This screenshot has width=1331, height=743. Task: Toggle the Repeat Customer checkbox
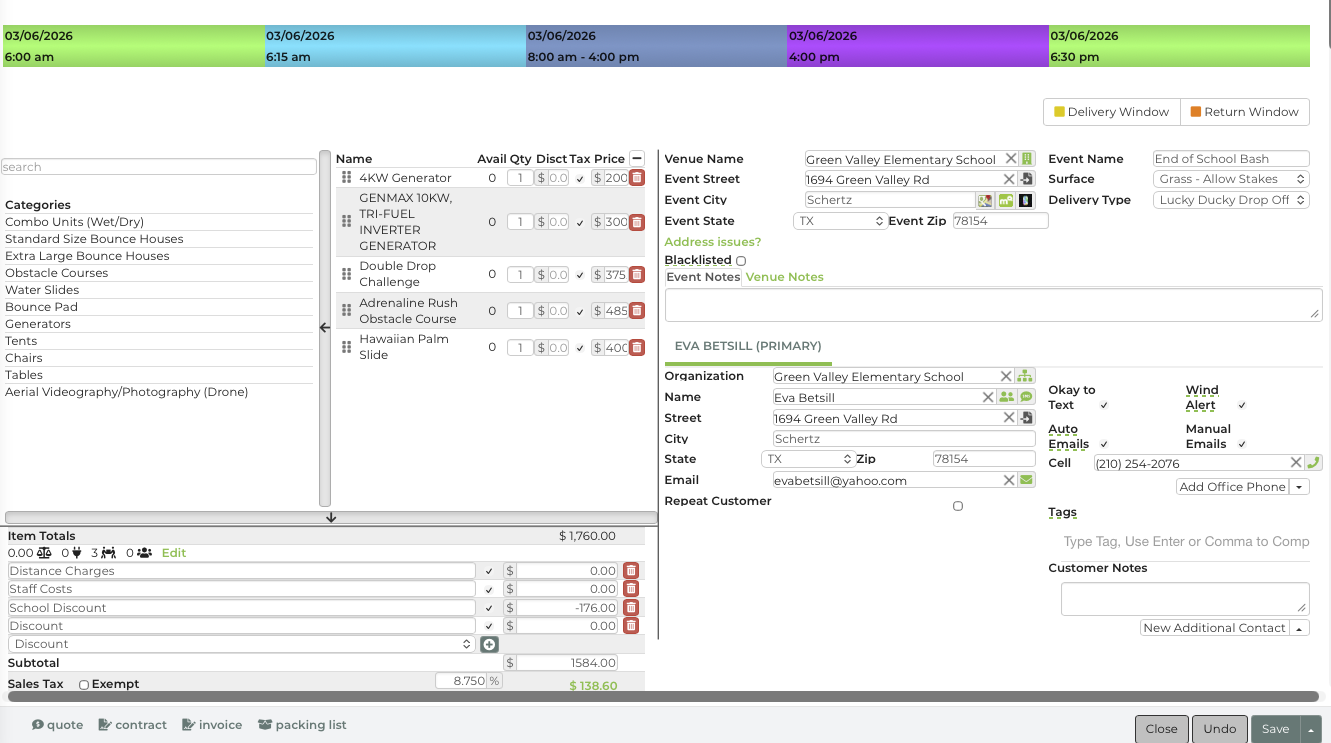click(x=957, y=506)
